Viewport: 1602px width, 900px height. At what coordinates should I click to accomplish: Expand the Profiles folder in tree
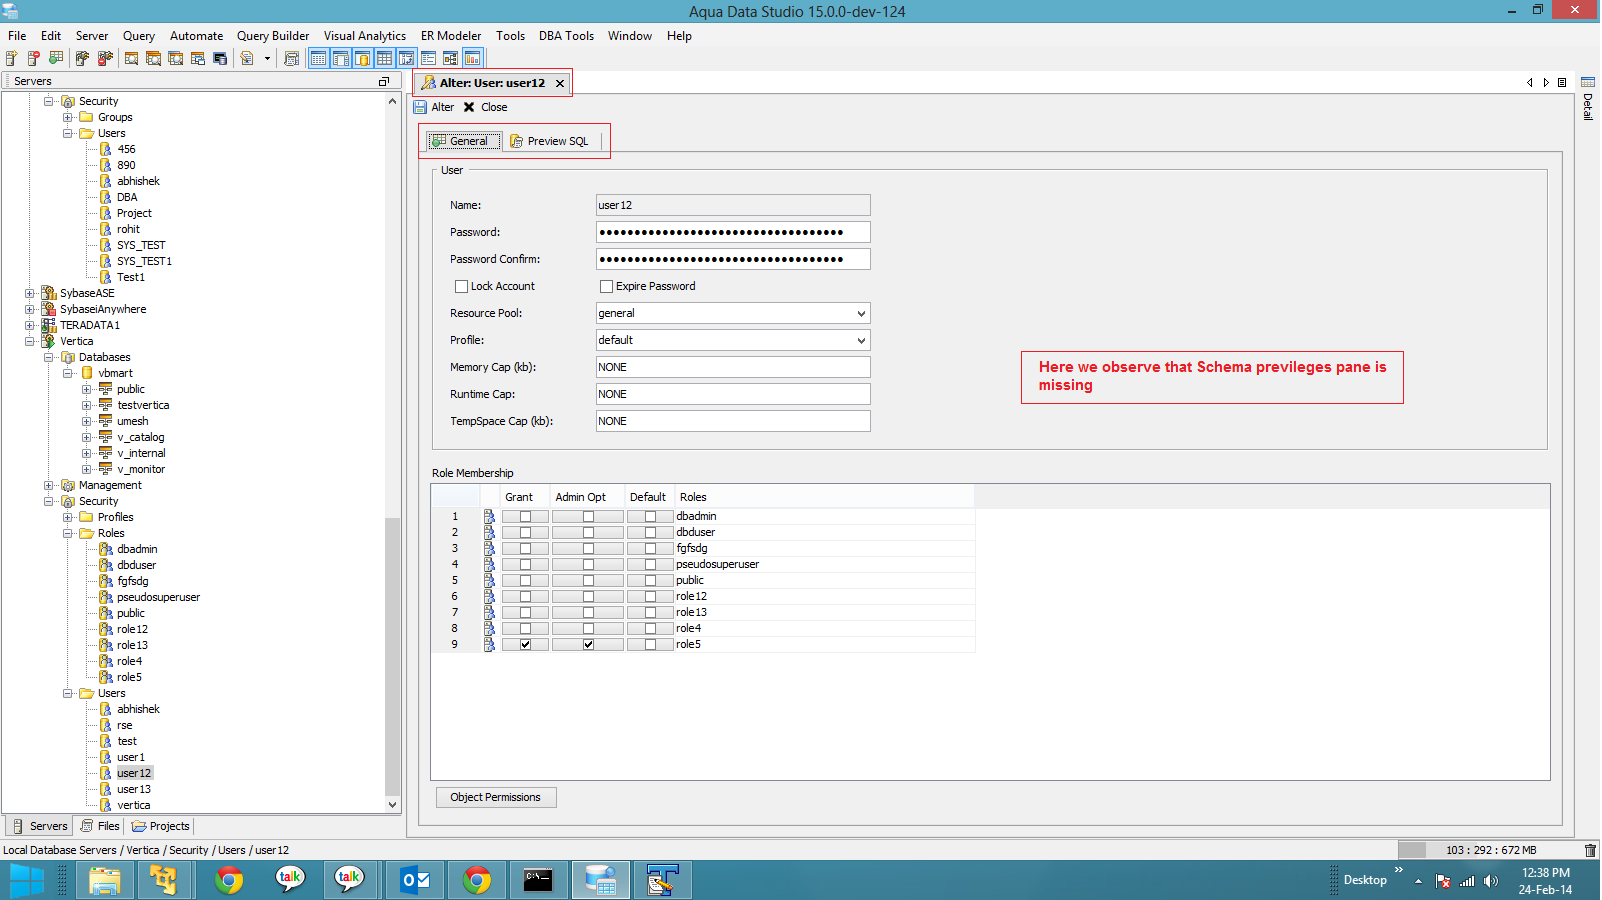pyautogui.click(x=67, y=517)
